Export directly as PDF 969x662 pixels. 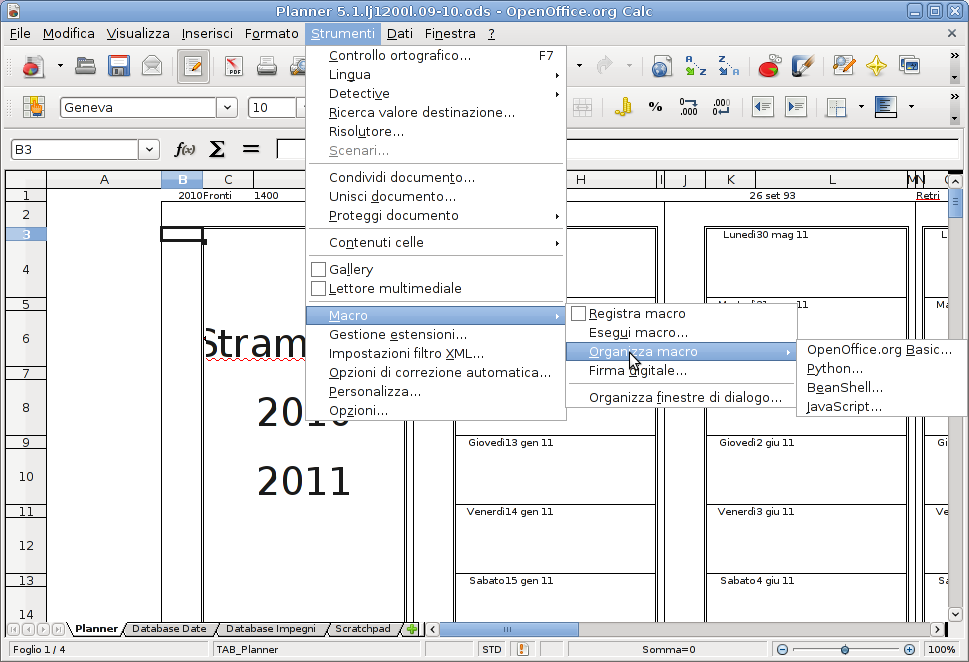234,66
